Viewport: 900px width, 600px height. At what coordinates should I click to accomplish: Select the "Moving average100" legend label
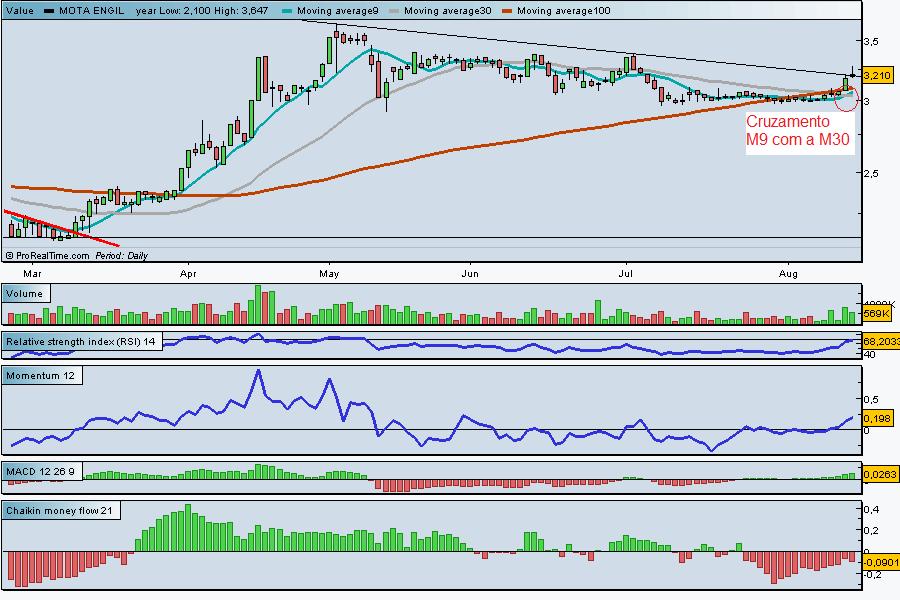pyautogui.click(x=564, y=10)
